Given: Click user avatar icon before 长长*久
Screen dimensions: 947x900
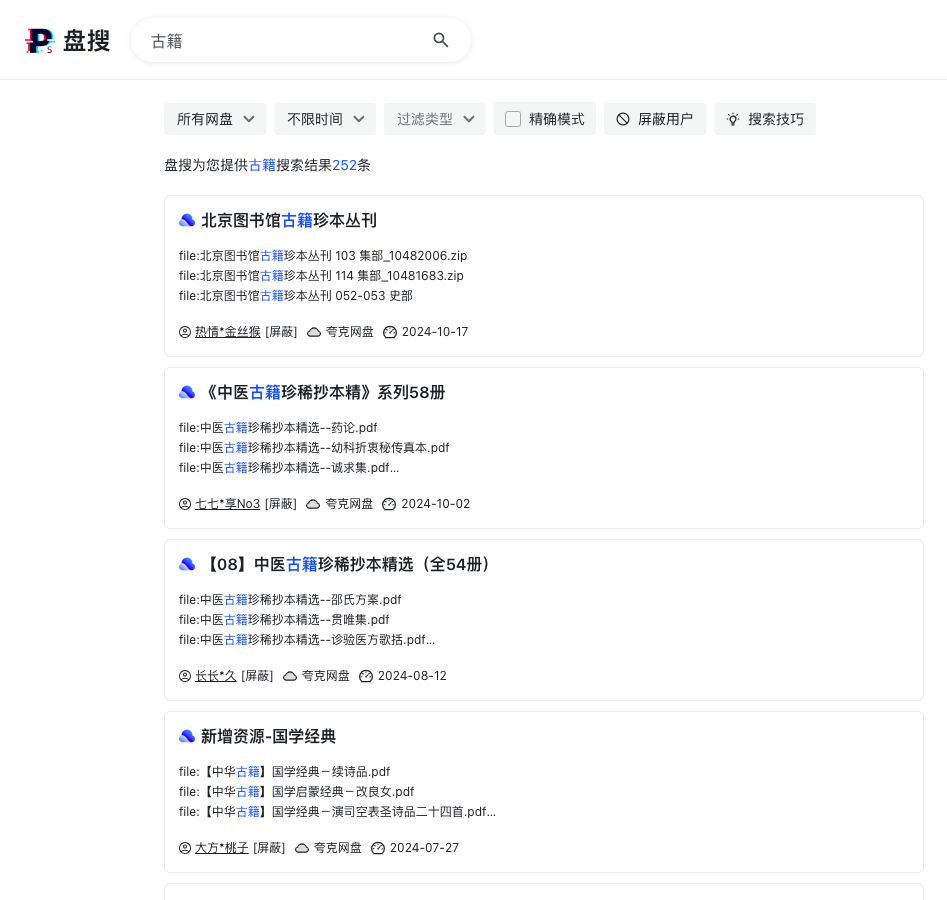Looking at the screenshot, I should [185, 676].
